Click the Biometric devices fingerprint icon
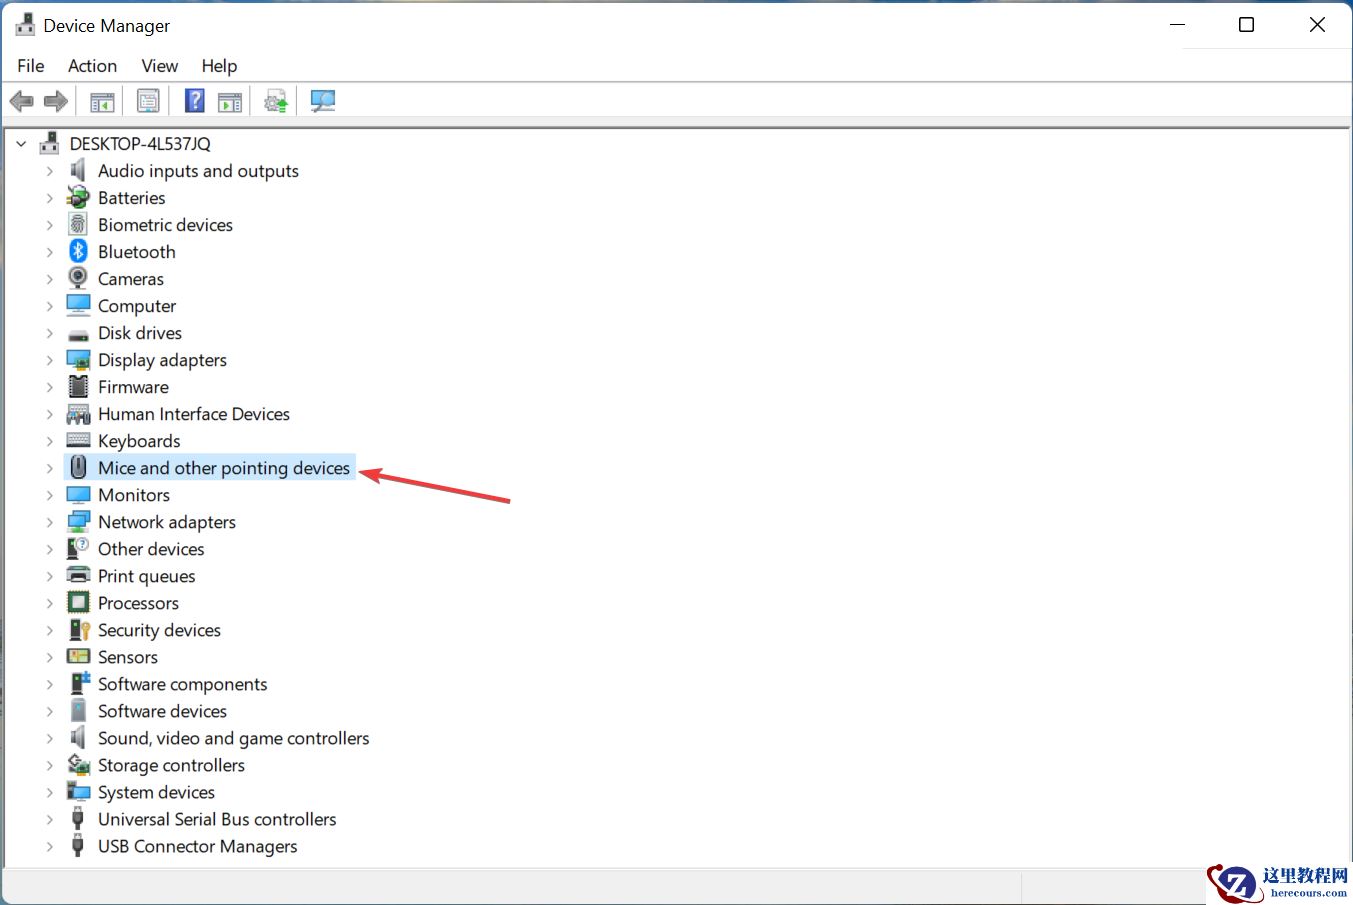This screenshot has height=905, width=1353. tap(78, 225)
